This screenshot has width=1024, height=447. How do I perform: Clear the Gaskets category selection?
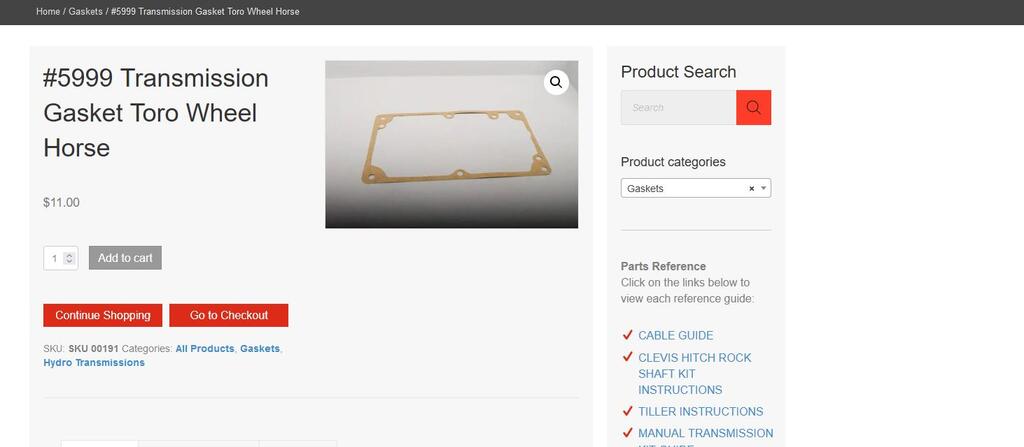(x=751, y=188)
